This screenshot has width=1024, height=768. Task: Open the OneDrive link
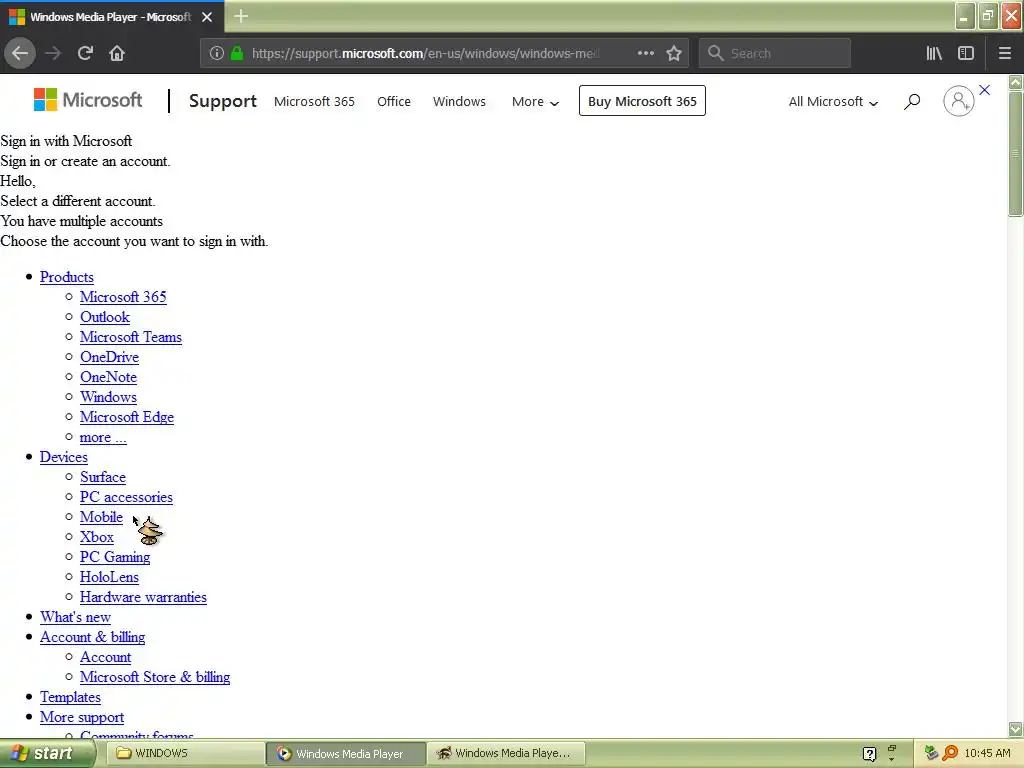click(109, 357)
